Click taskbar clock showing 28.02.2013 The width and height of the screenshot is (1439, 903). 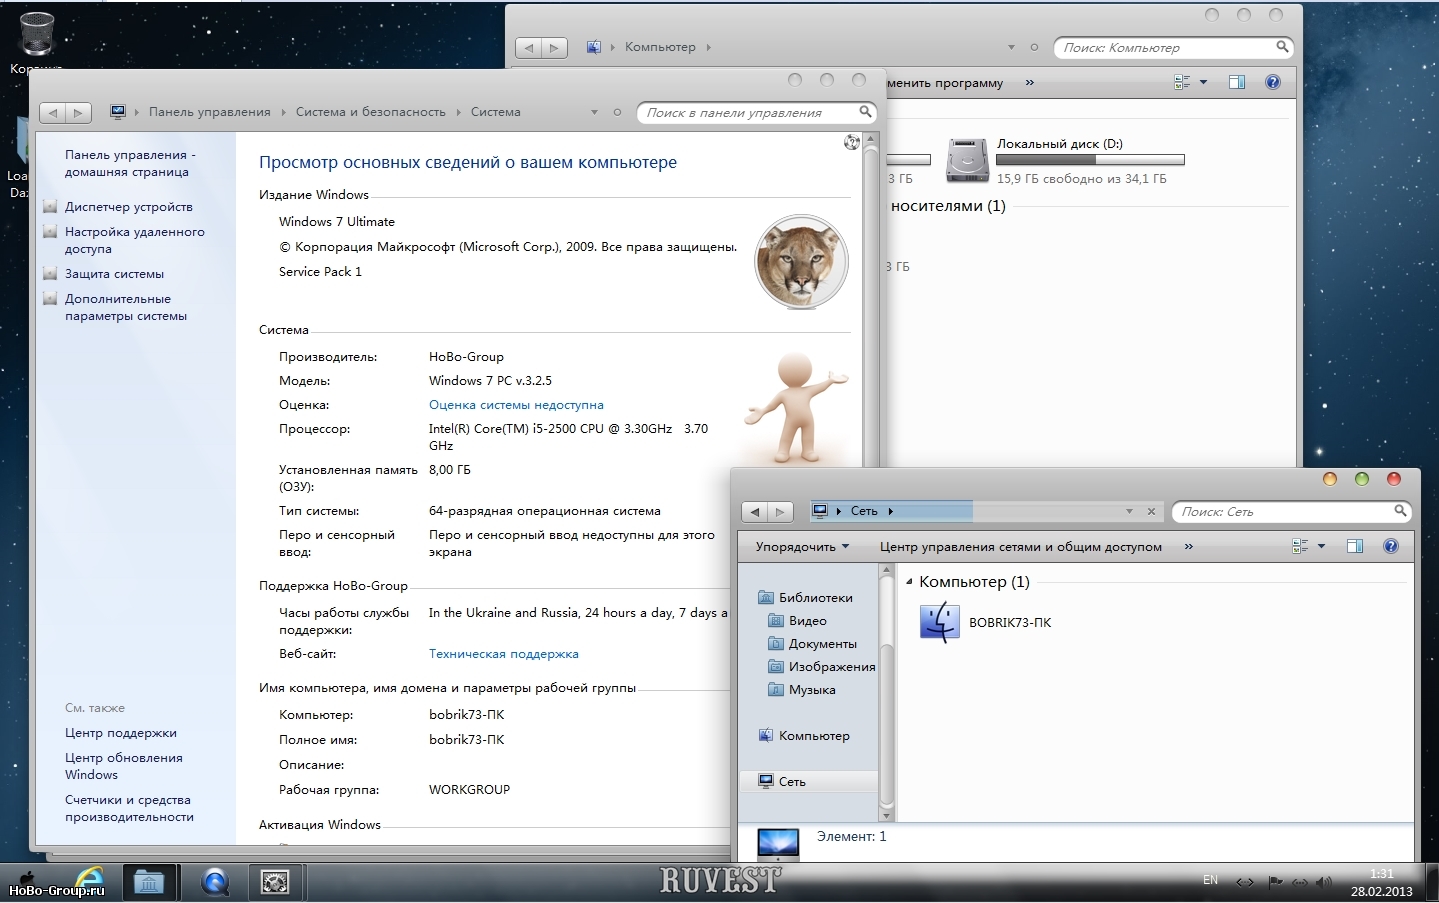coord(1381,882)
